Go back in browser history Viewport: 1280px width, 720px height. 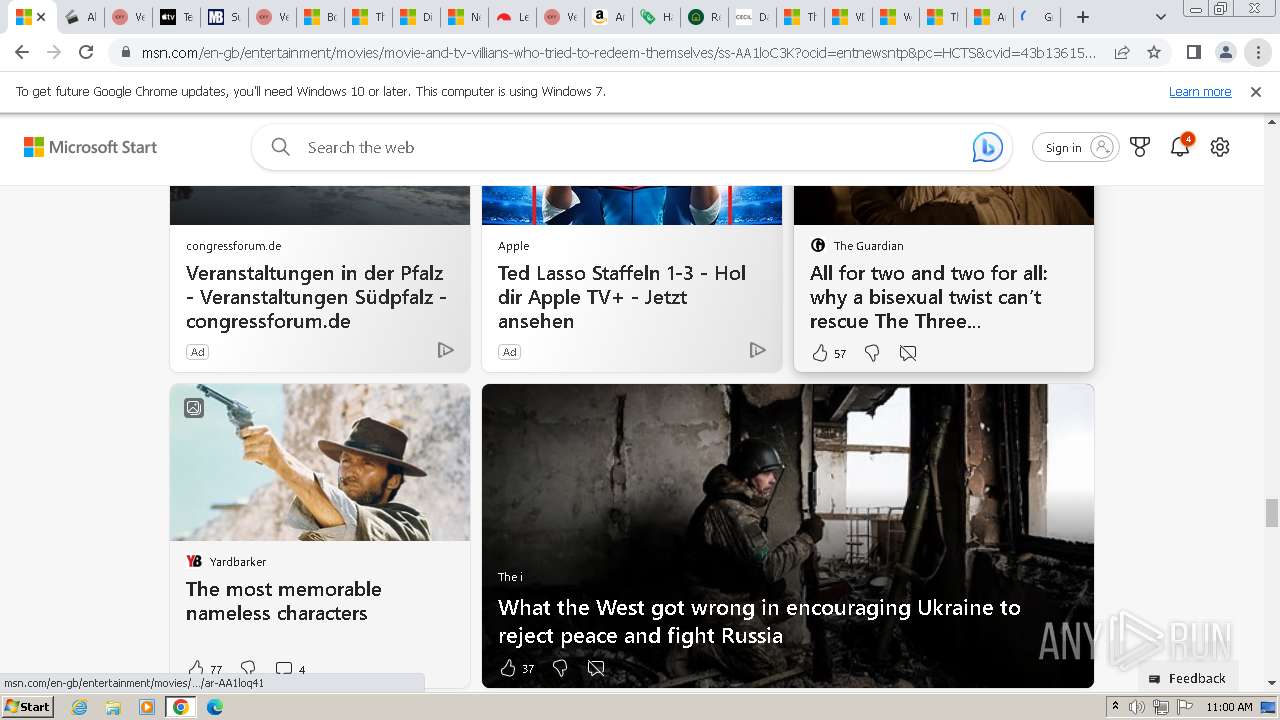[22, 52]
